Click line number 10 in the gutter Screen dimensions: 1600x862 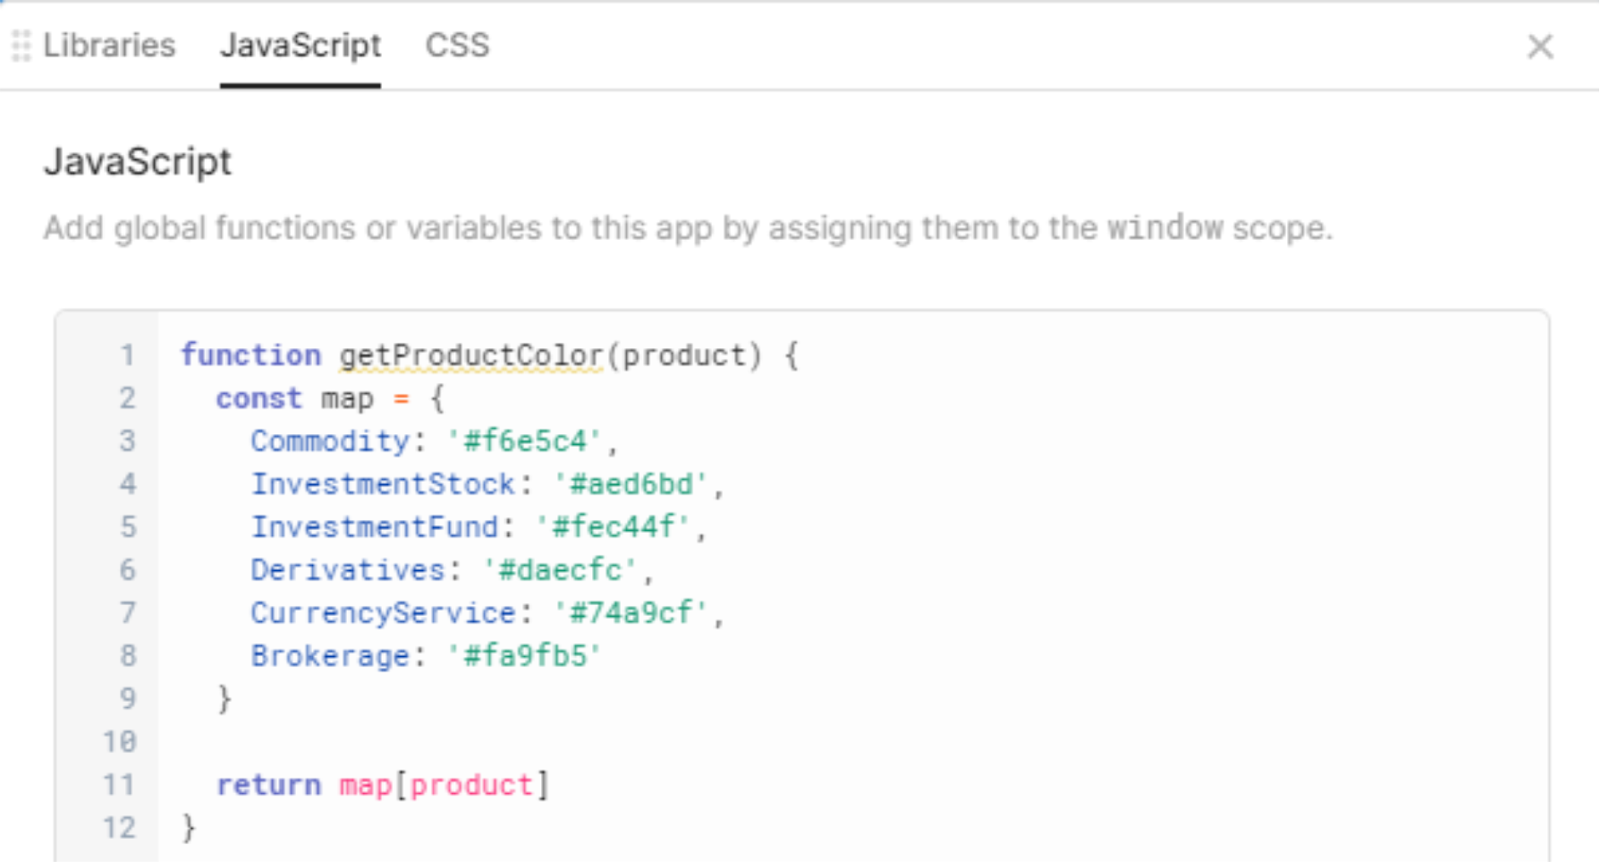(x=119, y=742)
